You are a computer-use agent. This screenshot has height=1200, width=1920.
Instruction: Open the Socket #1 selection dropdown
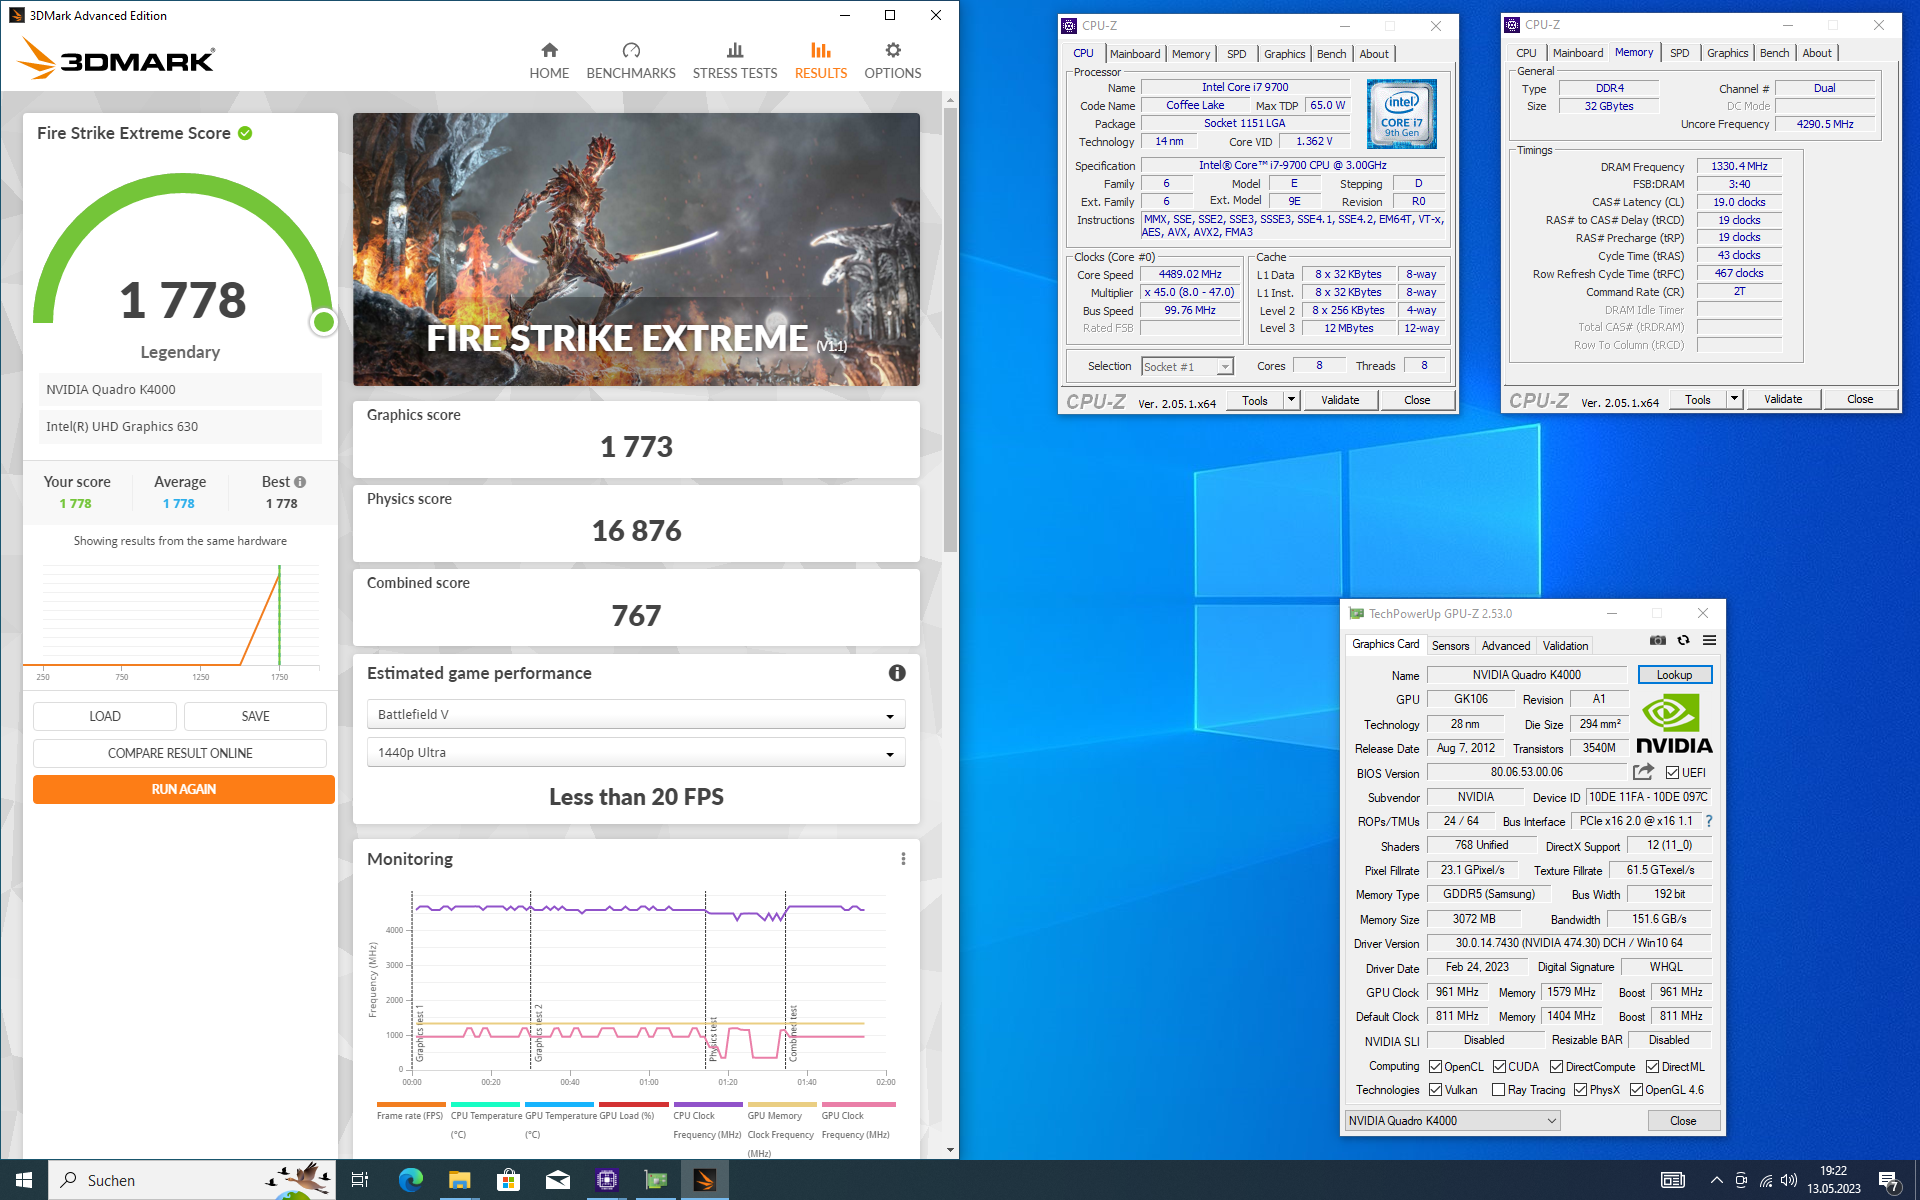tap(1187, 367)
